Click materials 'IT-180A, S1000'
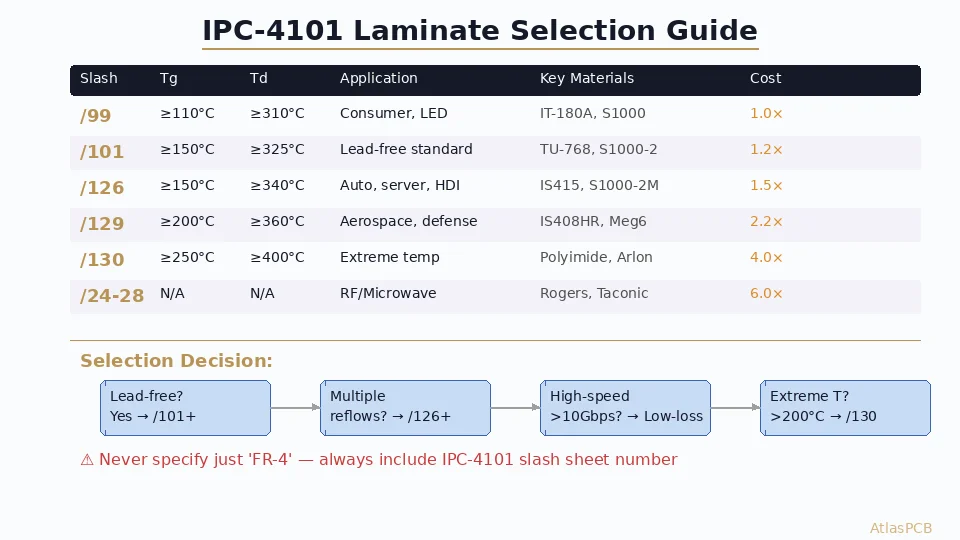This screenshot has width=960, height=540. coord(593,113)
